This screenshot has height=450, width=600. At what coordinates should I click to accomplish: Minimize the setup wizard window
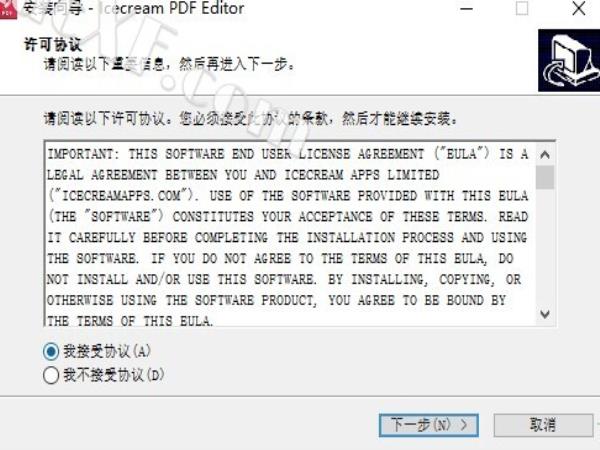tap(466, 8)
